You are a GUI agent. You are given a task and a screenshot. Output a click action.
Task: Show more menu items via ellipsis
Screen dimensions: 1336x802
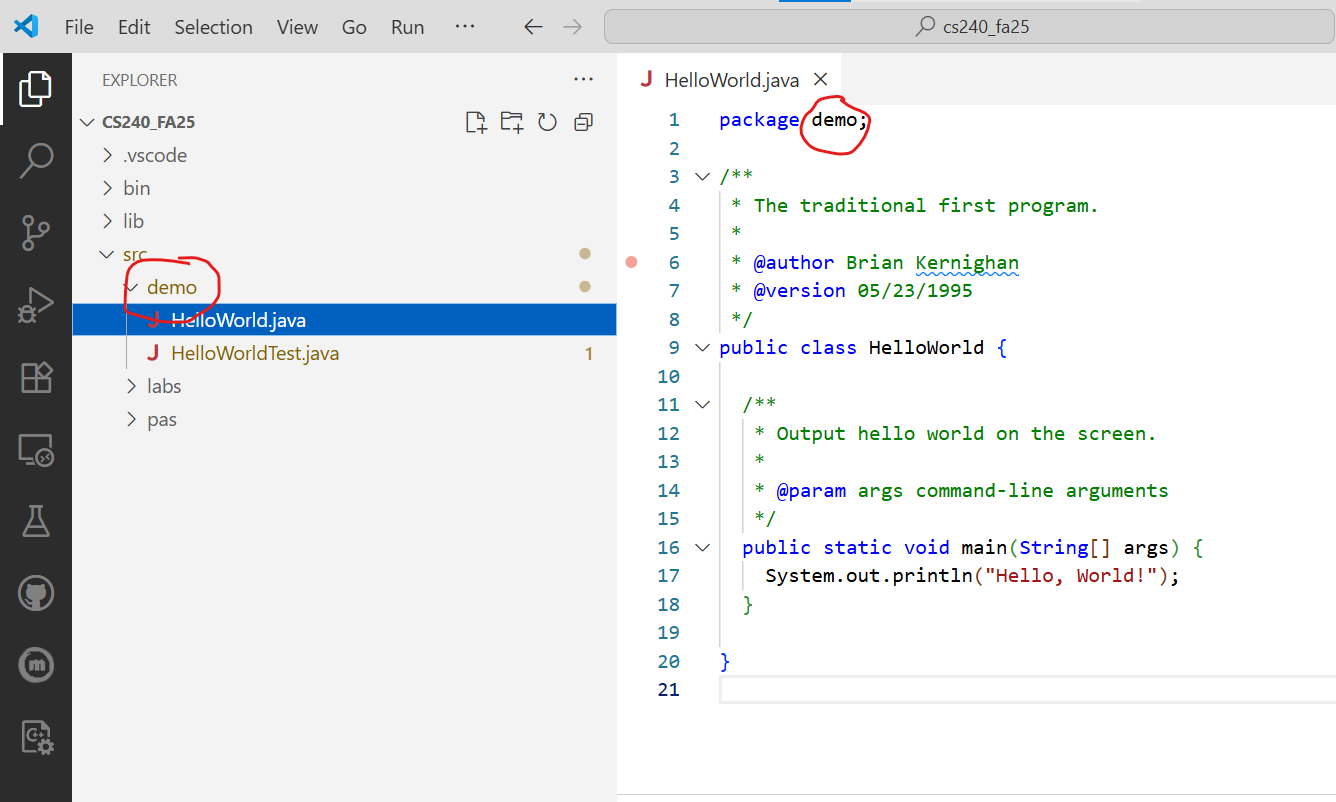coord(465,27)
